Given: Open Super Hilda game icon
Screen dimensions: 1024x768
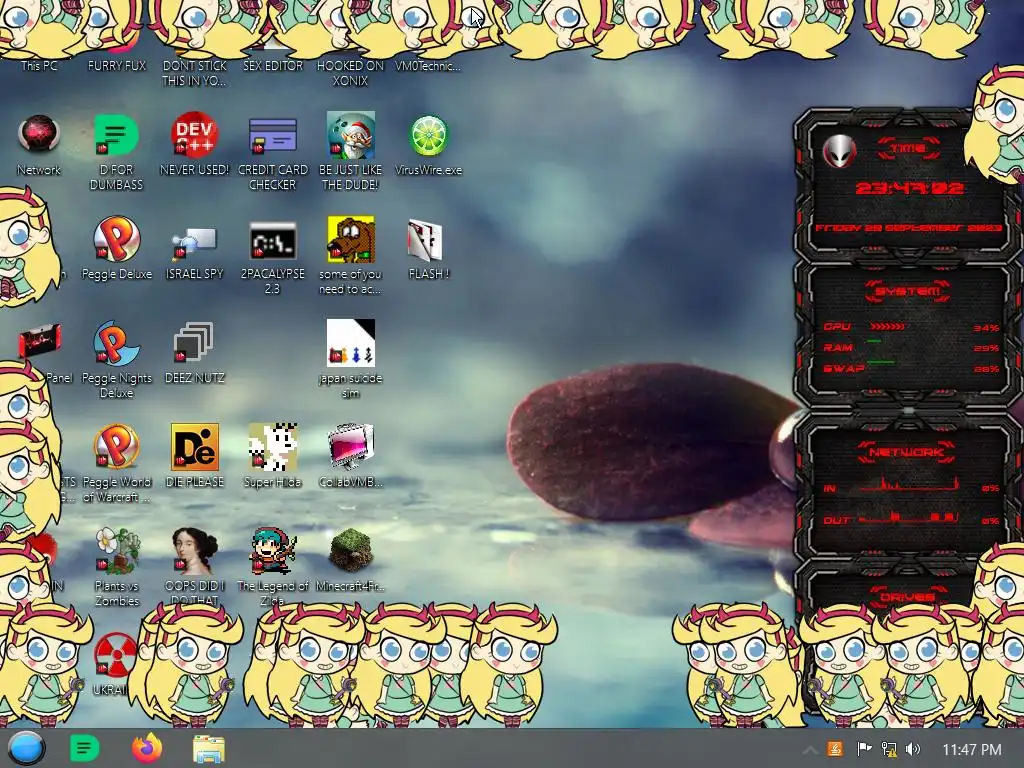Looking at the screenshot, I should (x=273, y=447).
